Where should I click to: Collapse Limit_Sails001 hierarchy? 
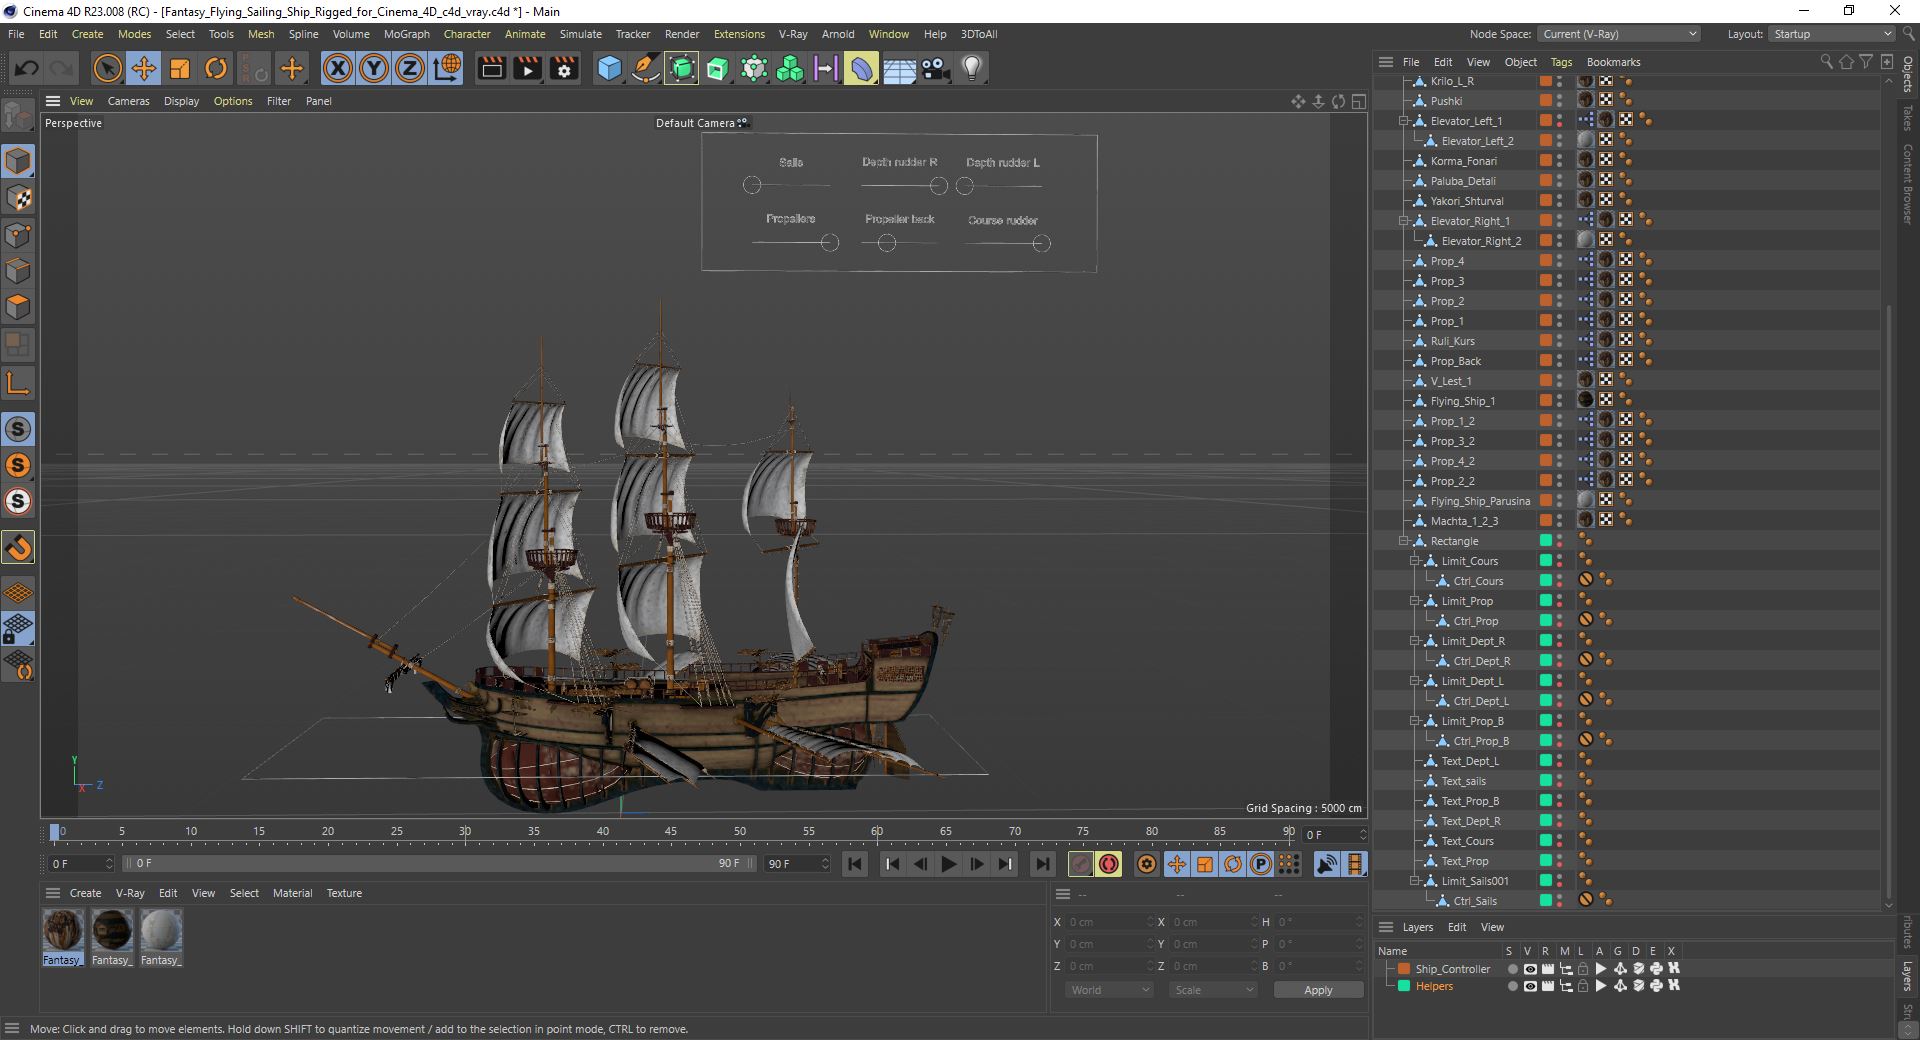(1414, 881)
